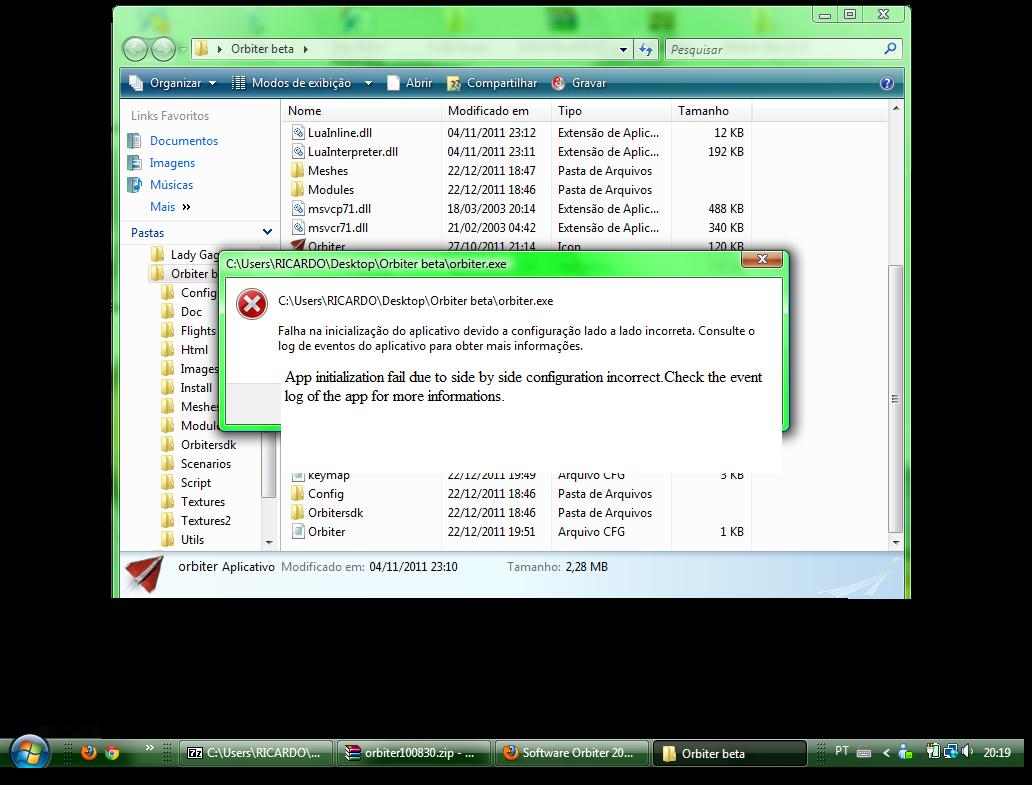Click the search magnifier icon

pyautogui.click(x=890, y=49)
